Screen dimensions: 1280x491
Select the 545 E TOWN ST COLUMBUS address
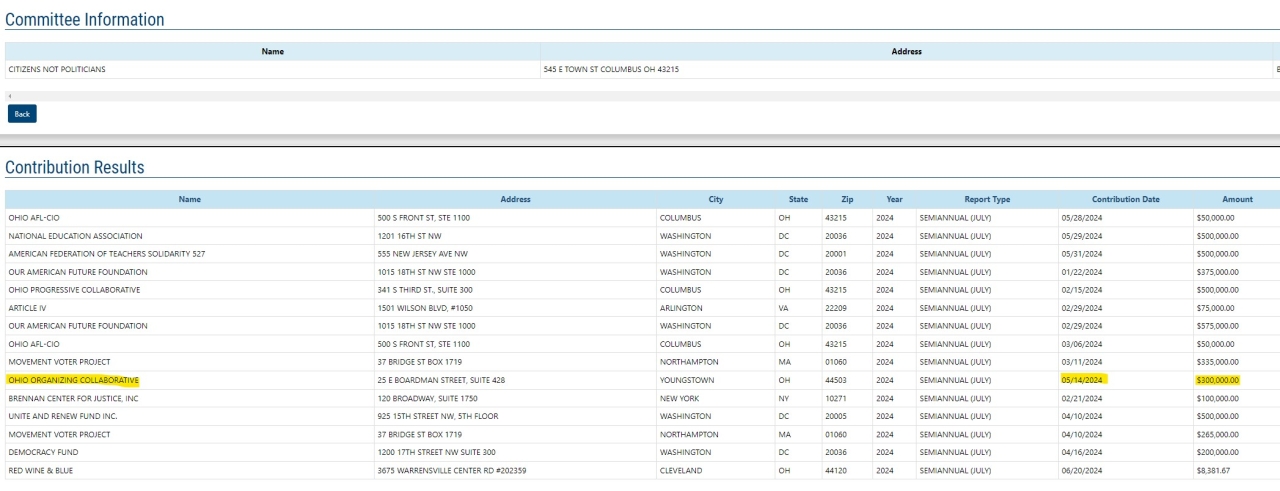tap(613, 69)
